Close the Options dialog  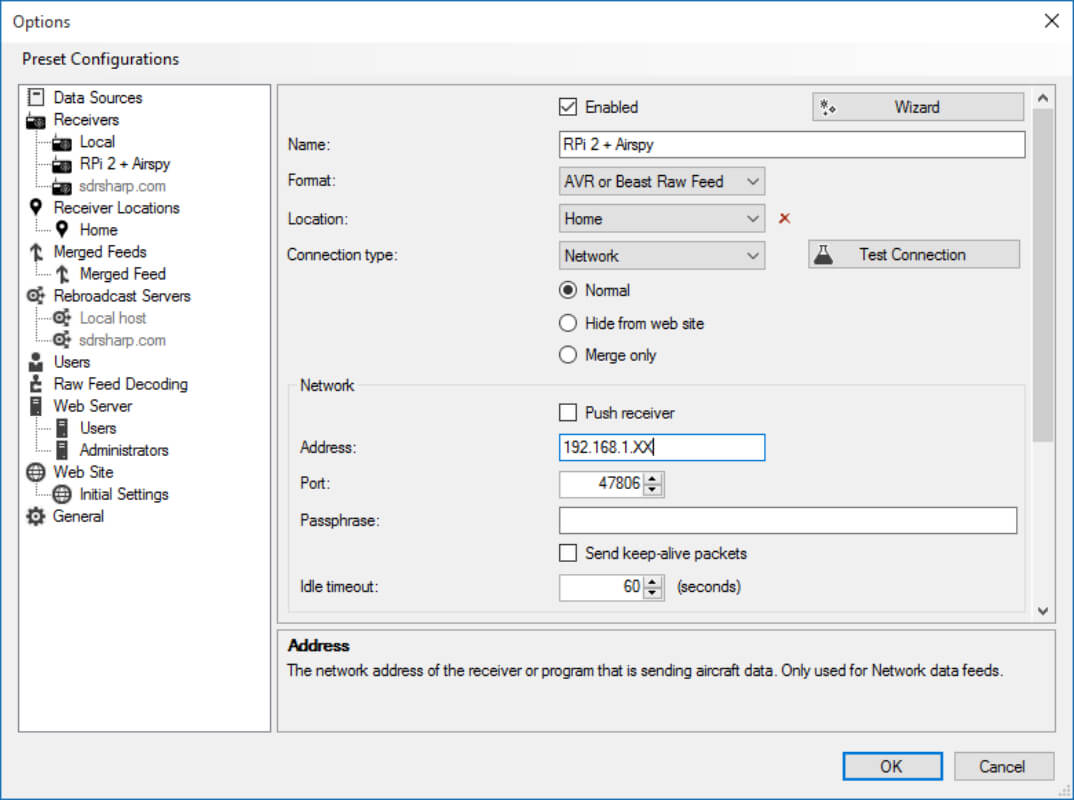tap(1051, 21)
